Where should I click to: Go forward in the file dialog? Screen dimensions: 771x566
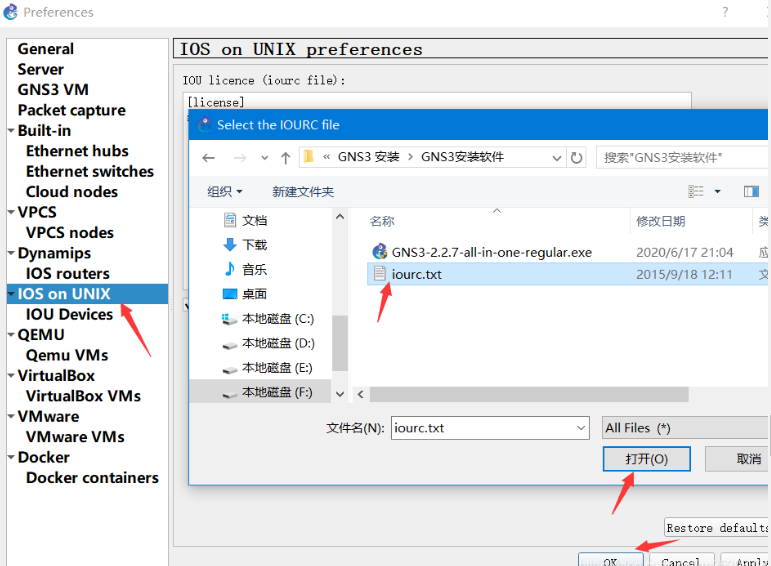(239, 158)
